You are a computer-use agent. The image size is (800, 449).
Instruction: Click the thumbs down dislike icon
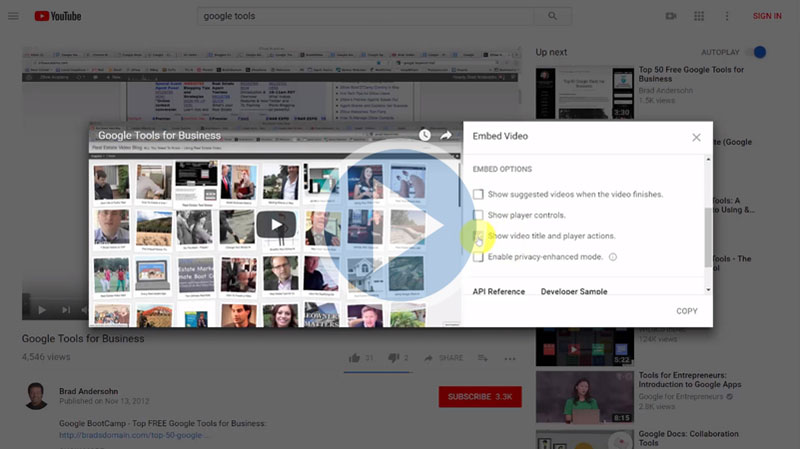pos(392,358)
